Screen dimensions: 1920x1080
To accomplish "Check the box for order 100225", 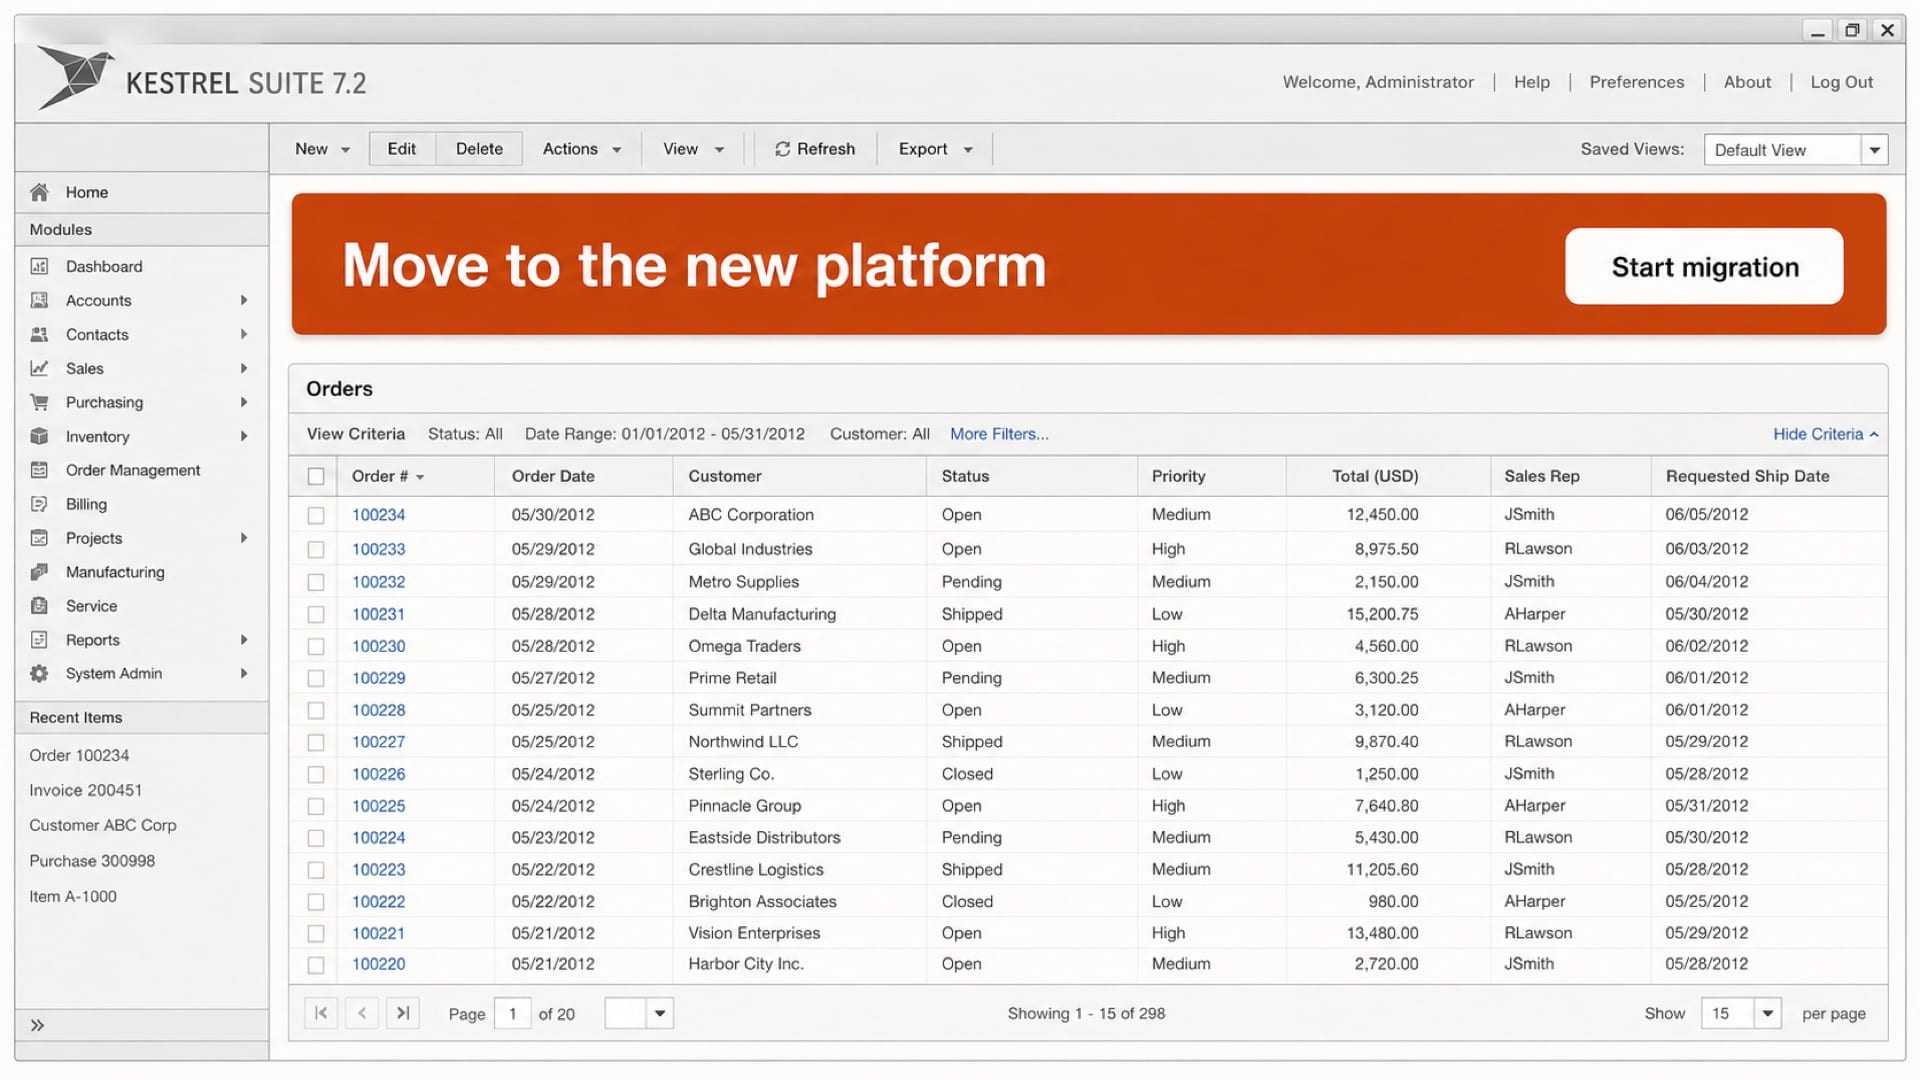I will (316, 806).
